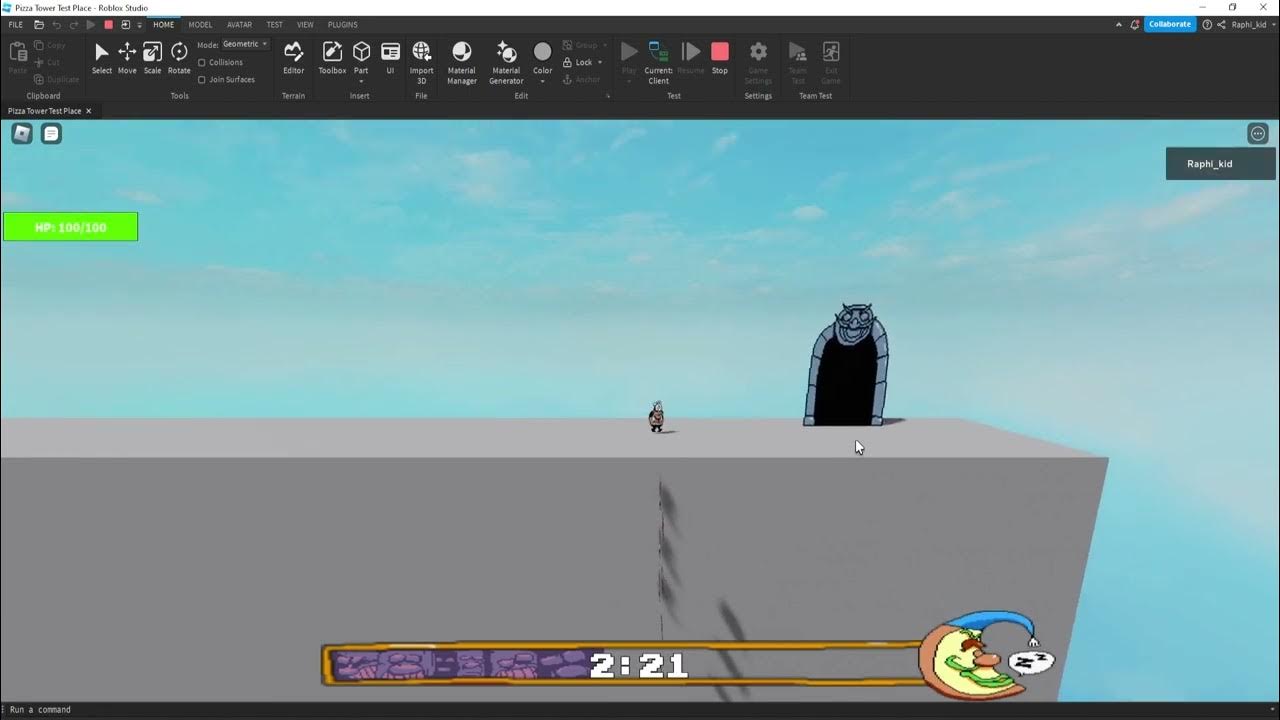Click the Import 3D icon
The width and height of the screenshot is (1280, 720).
point(422,51)
